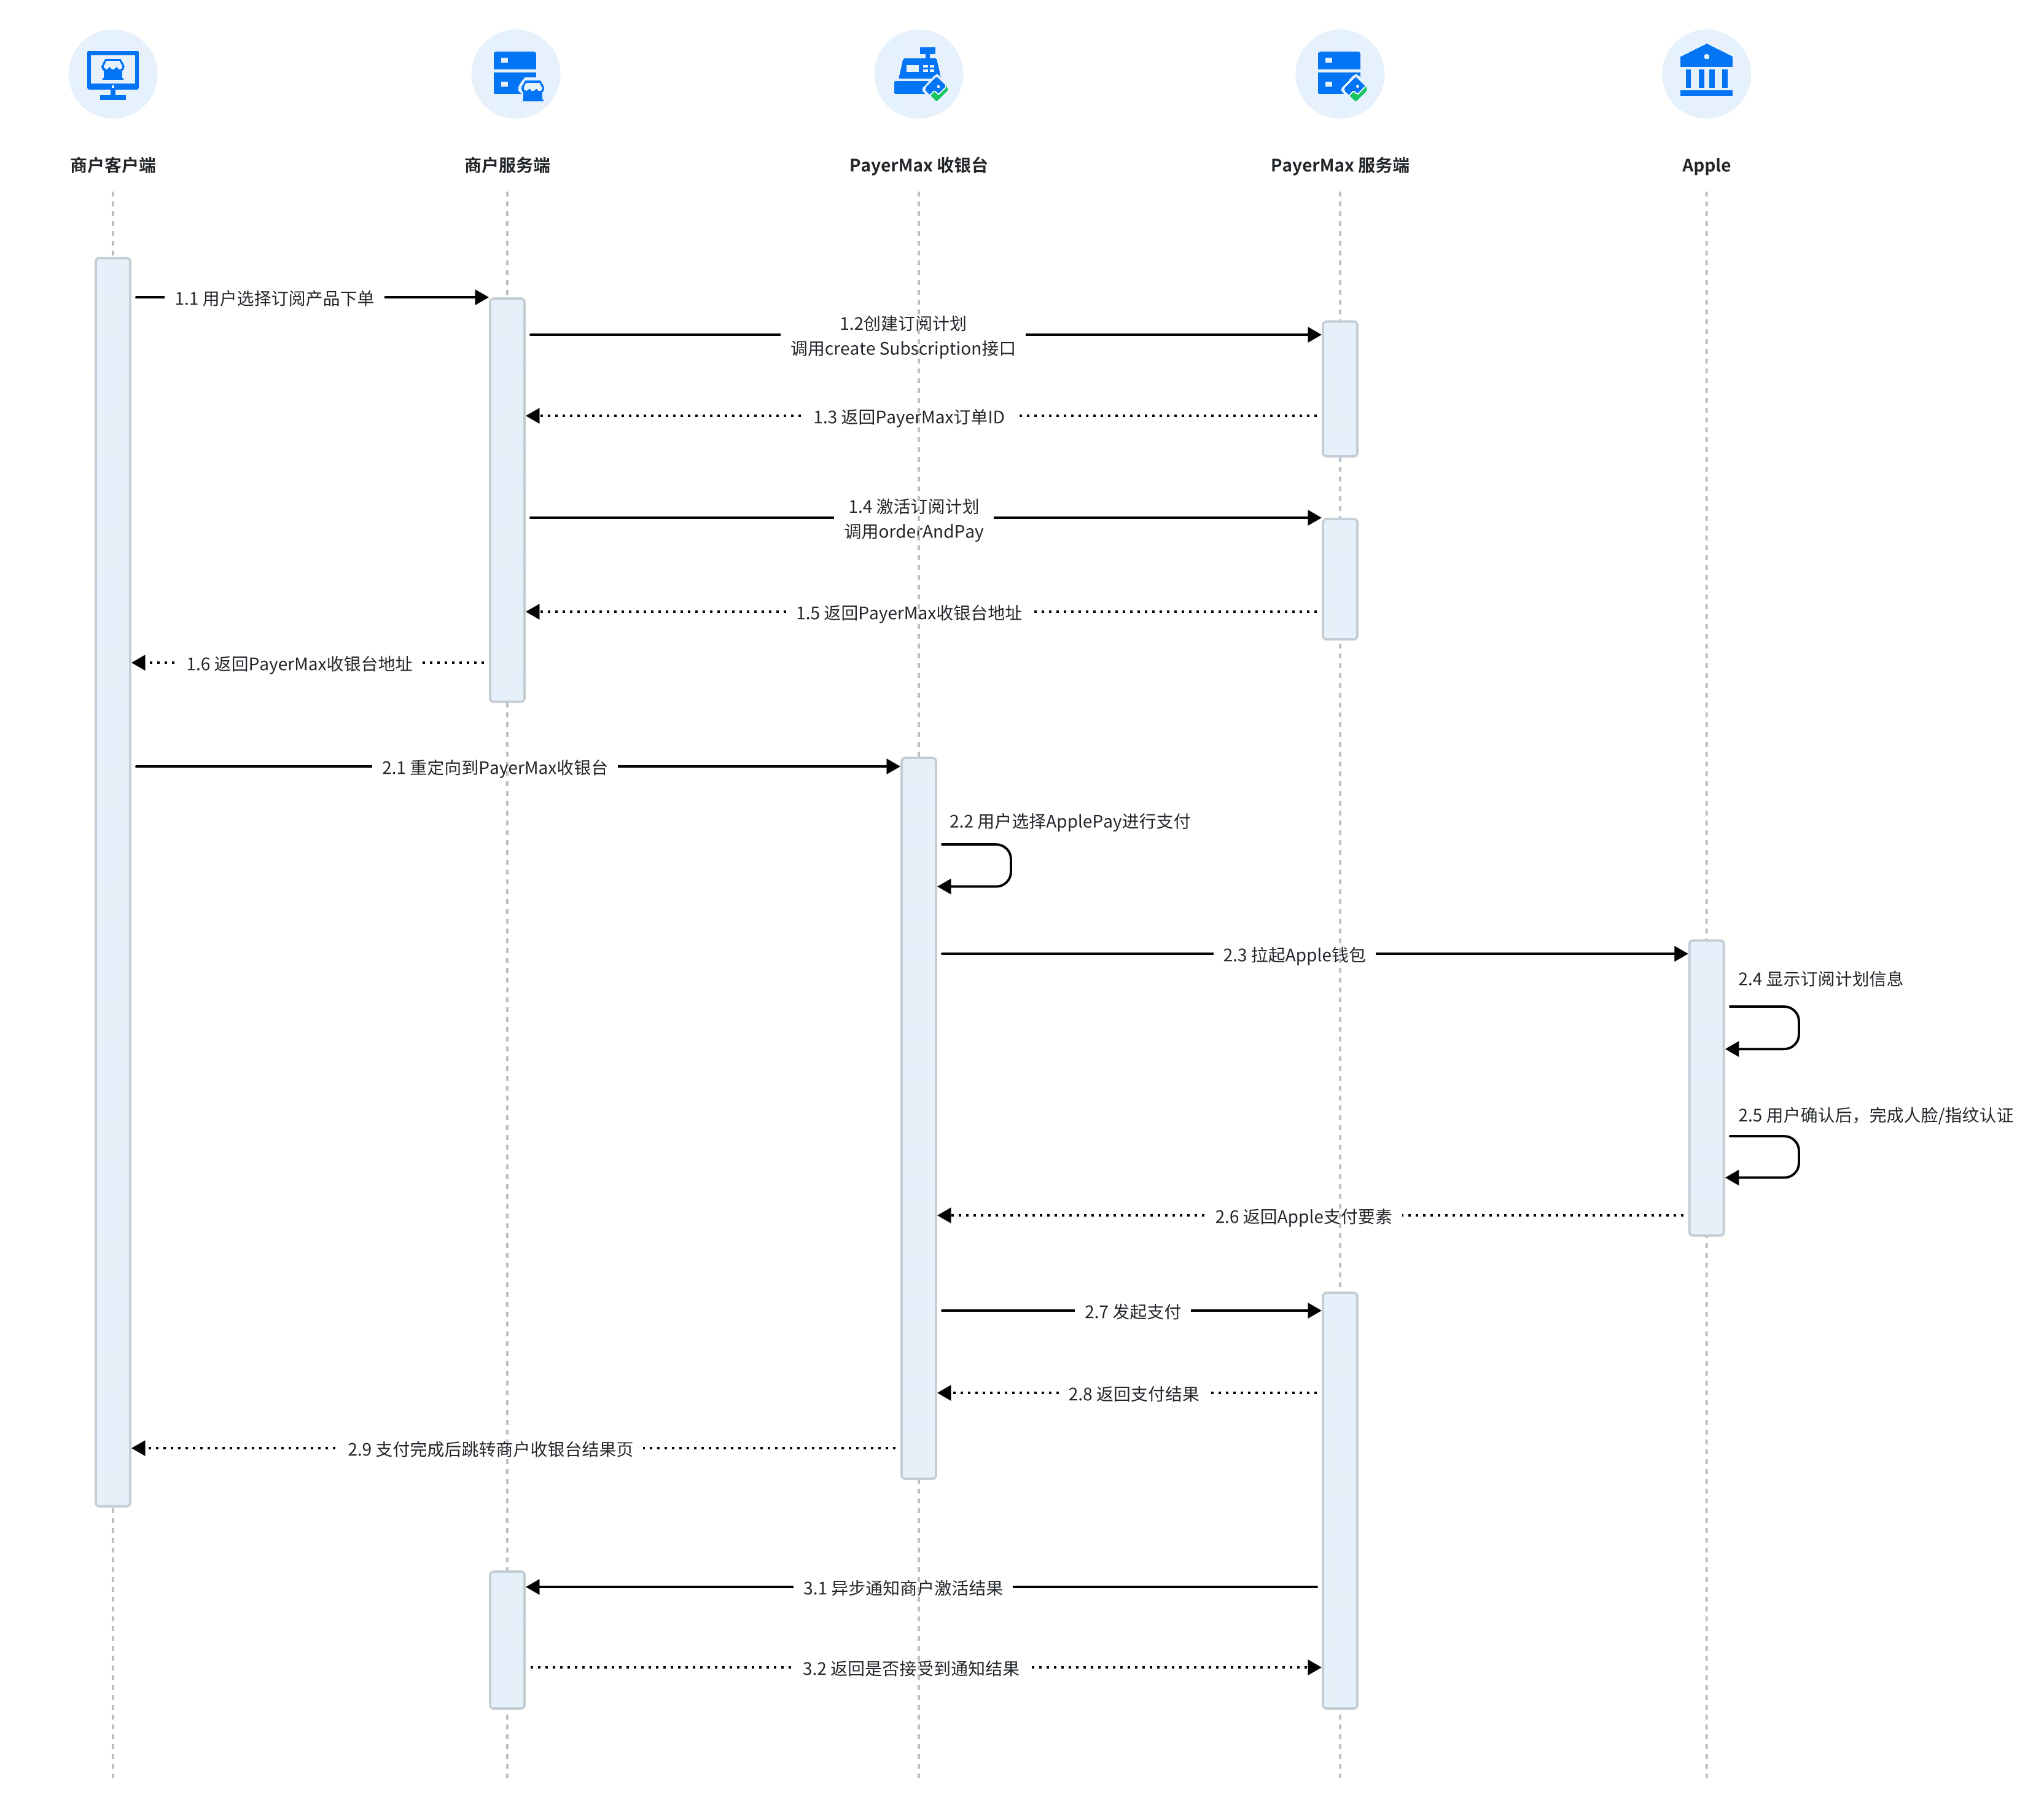Viewport: 2044px width, 1808px height.
Task: Click step 2.3 拉起Apple钱包
Action: [x=1294, y=955]
